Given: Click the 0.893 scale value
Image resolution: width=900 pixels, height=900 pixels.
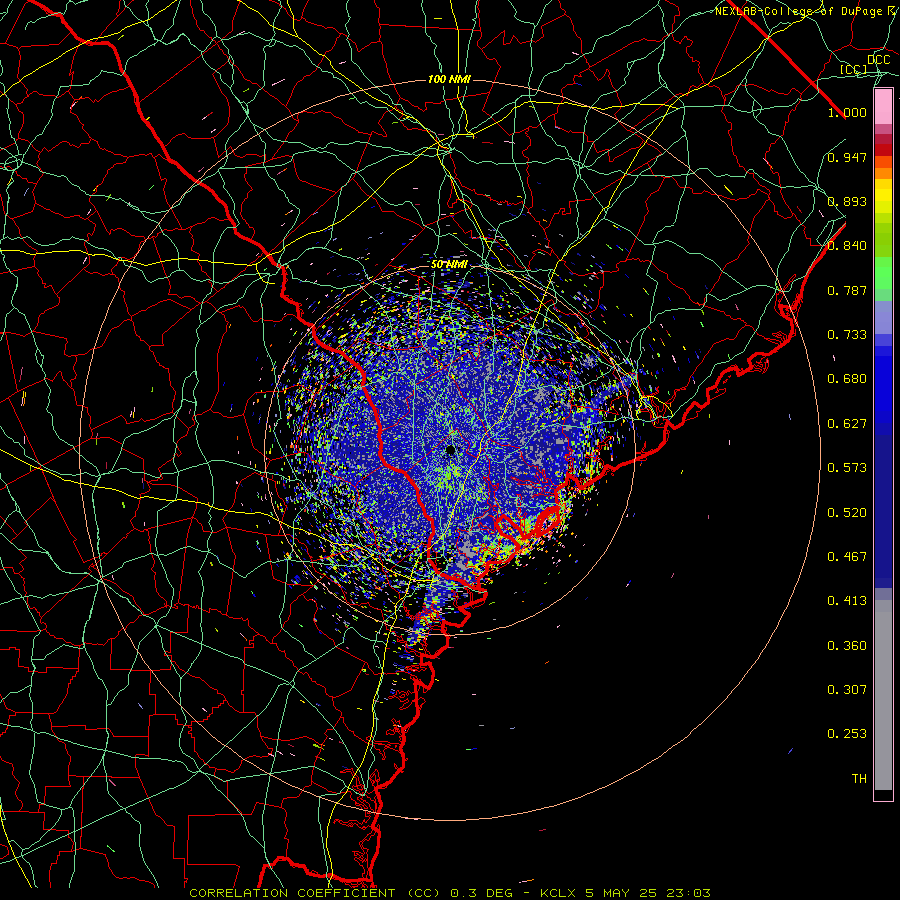Looking at the screenshot, I should pos(847,201).
